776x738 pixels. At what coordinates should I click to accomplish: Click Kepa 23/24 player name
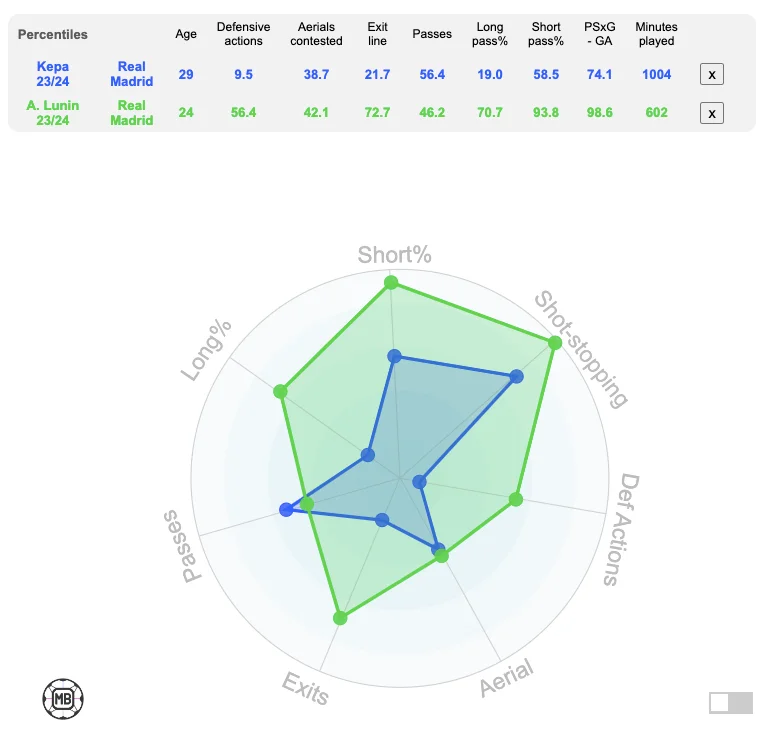coord(53,74)
